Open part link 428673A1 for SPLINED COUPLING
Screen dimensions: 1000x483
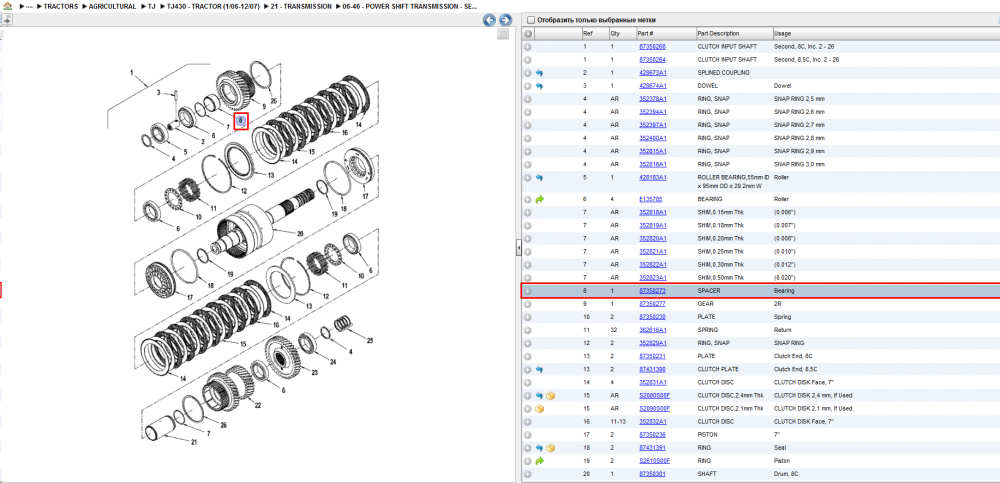coord(653,73)
